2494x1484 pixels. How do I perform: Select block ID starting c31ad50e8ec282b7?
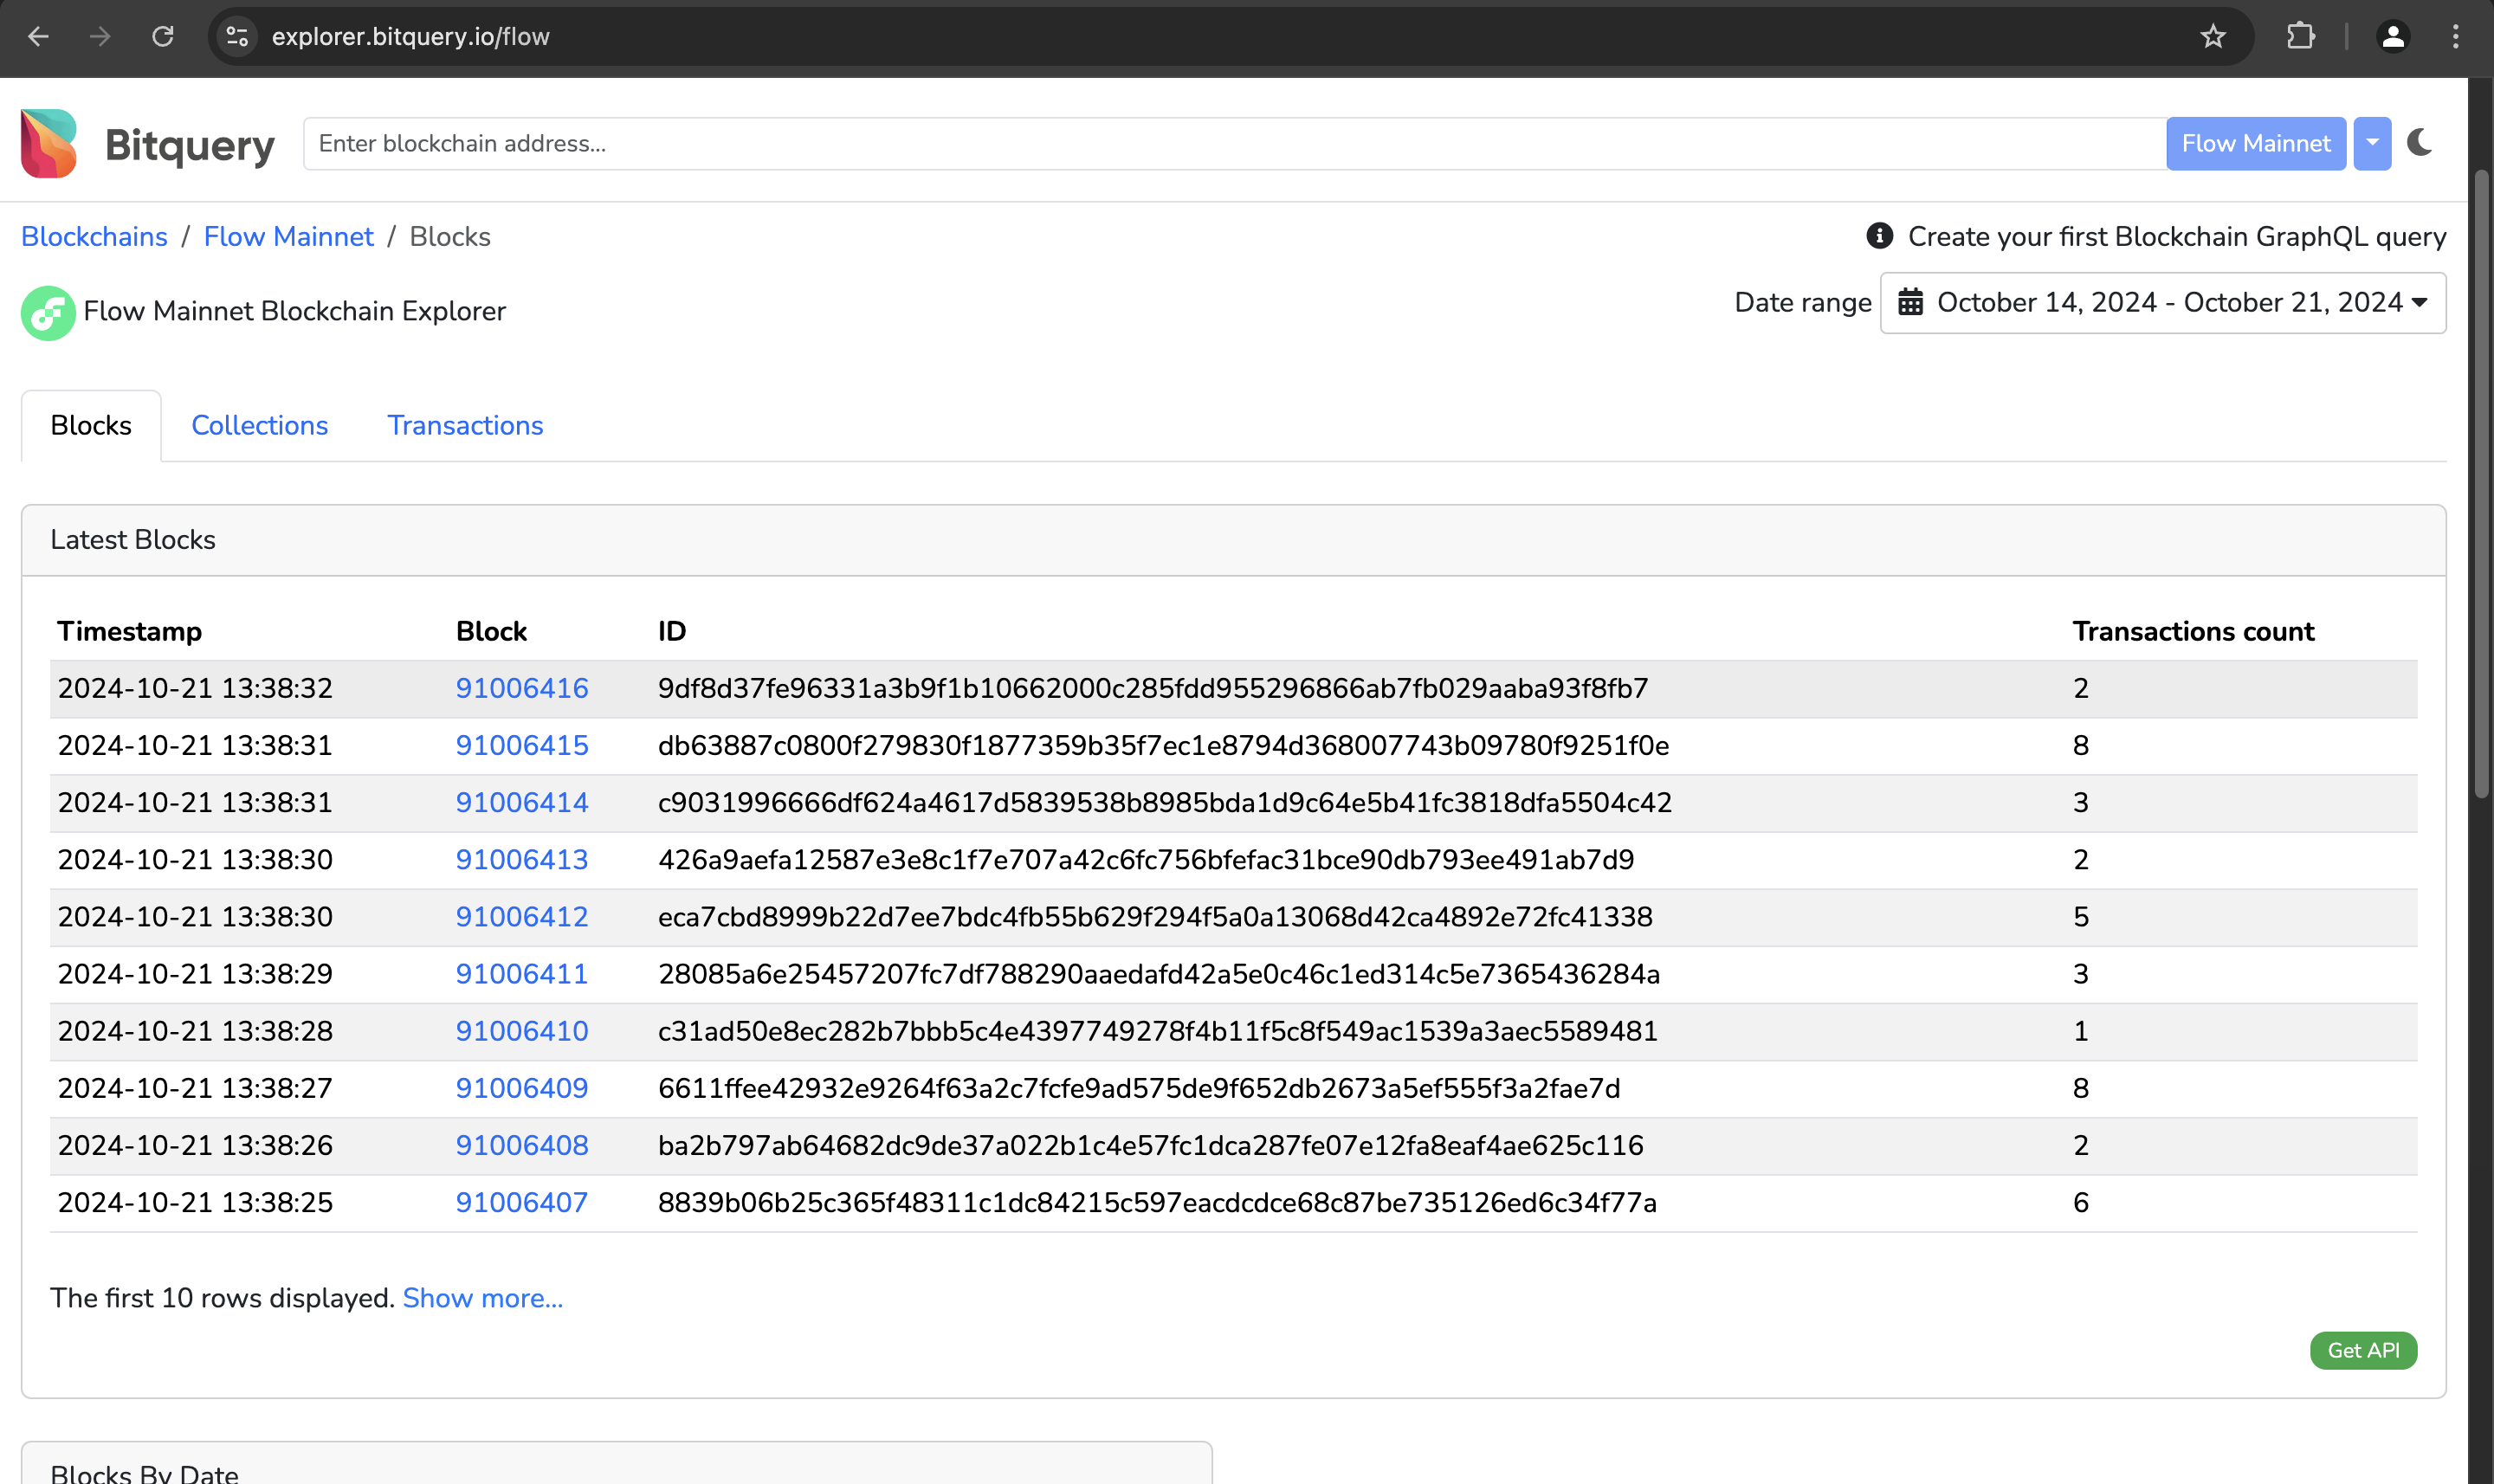(x=1157, y=1031)
